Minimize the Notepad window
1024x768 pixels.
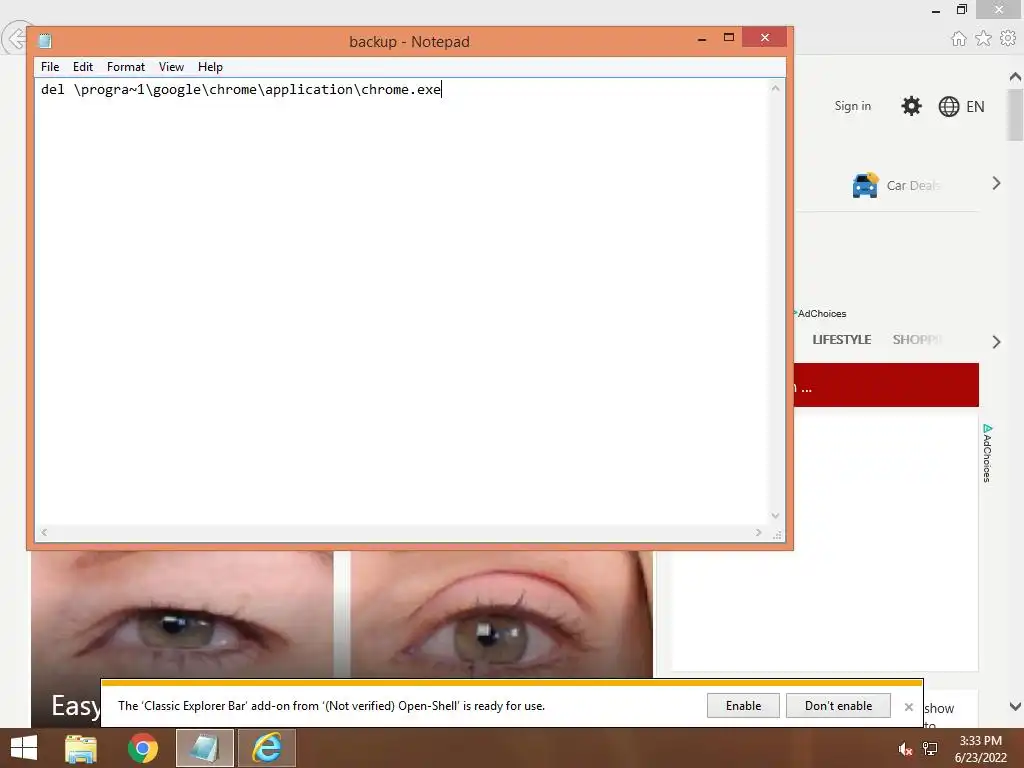[702, 39]
